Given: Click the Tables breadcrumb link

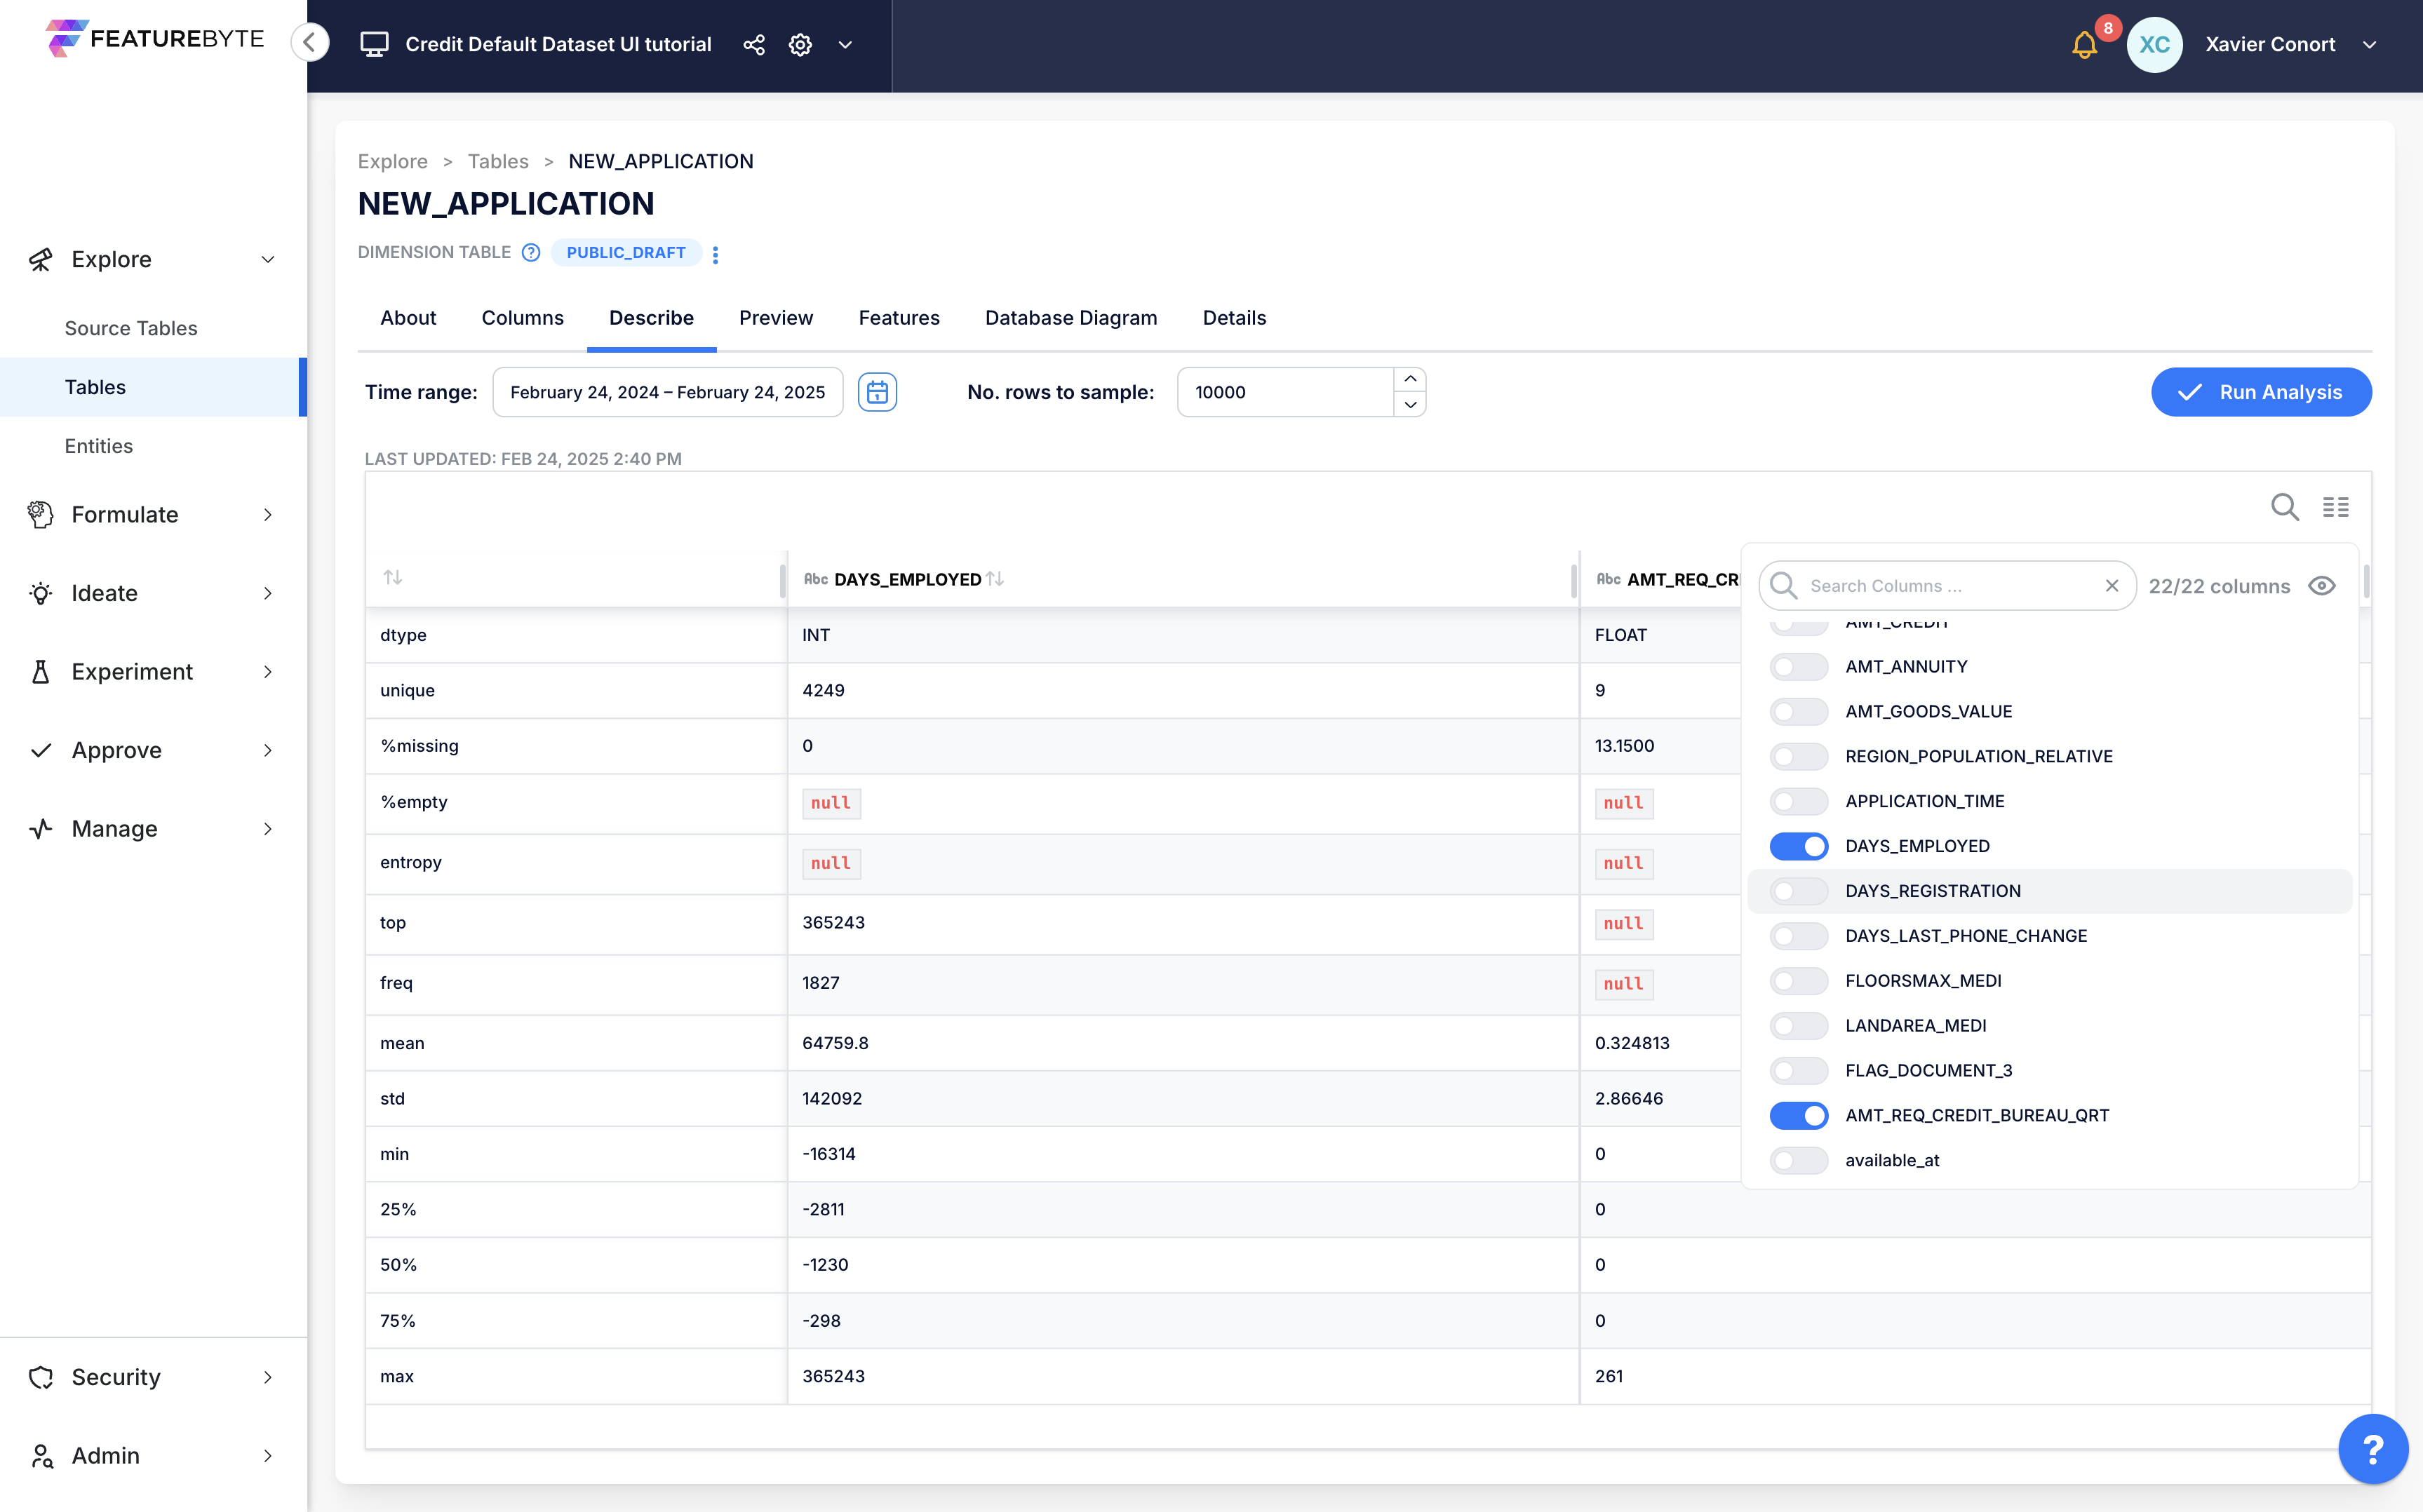Looking at the screenshot, I should (498, 161).
